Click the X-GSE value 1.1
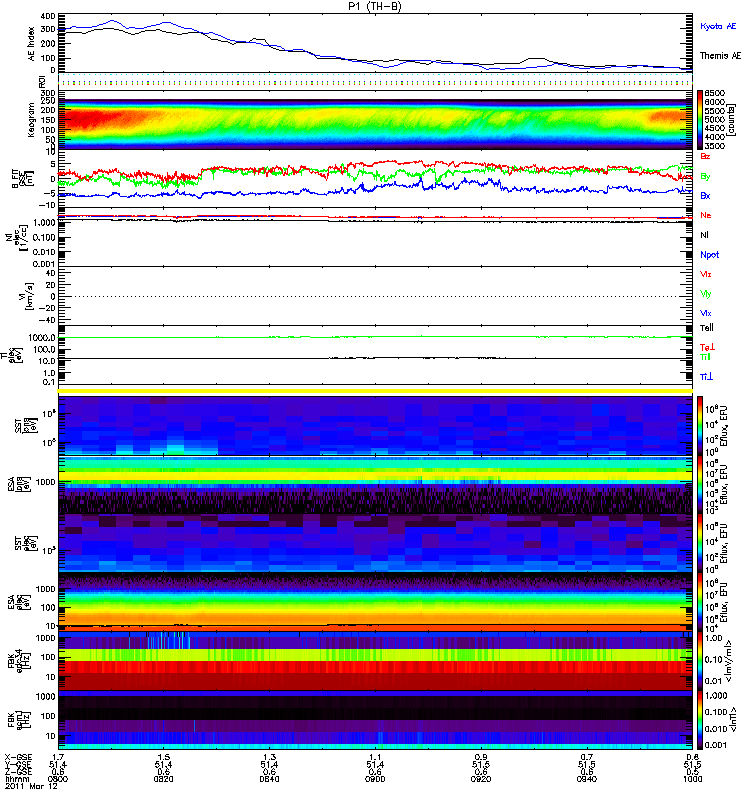This screenshot has height=800, width=750. 375,758
